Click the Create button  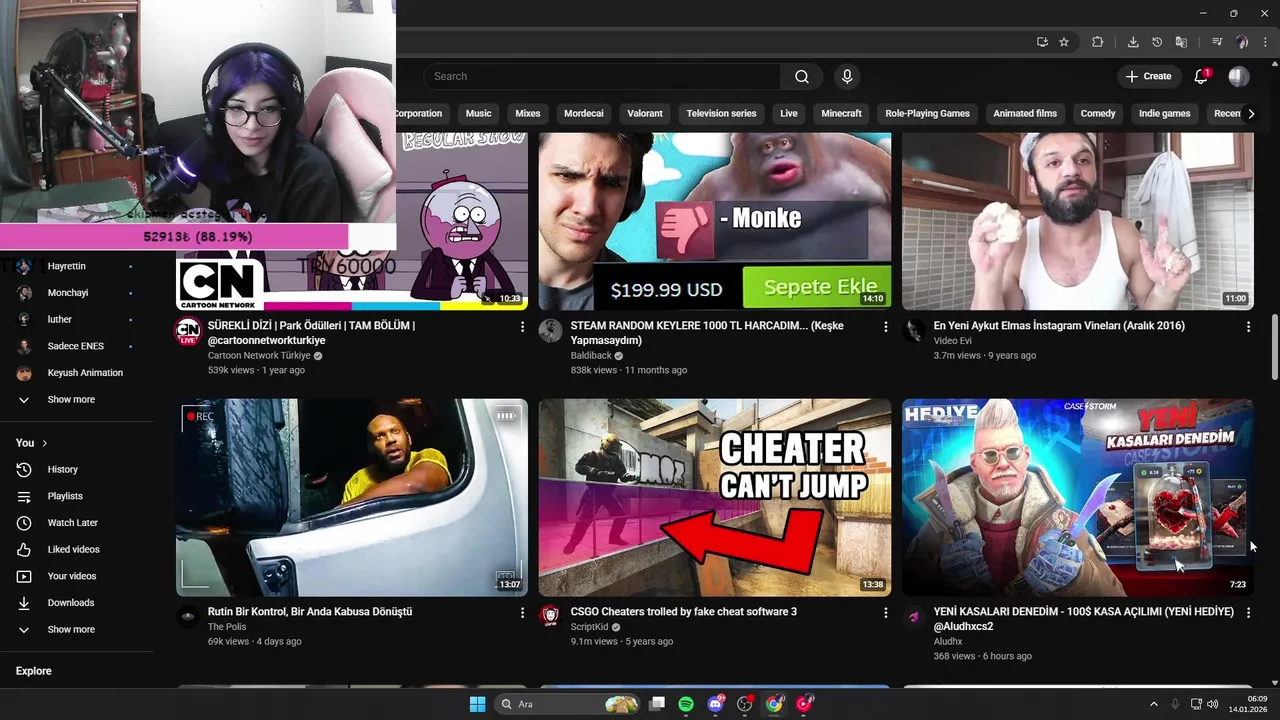click(1148, 76)
